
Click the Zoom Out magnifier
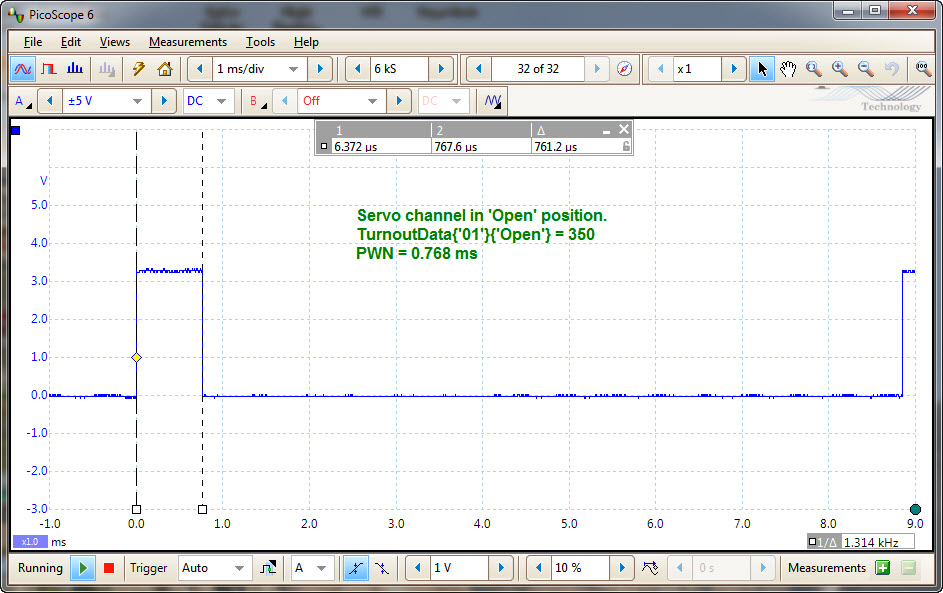tap(865, 69)
